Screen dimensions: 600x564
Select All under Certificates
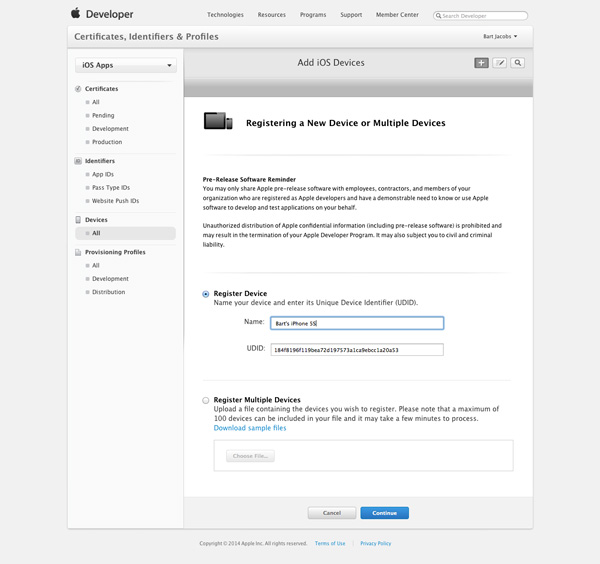click(96, 102)
